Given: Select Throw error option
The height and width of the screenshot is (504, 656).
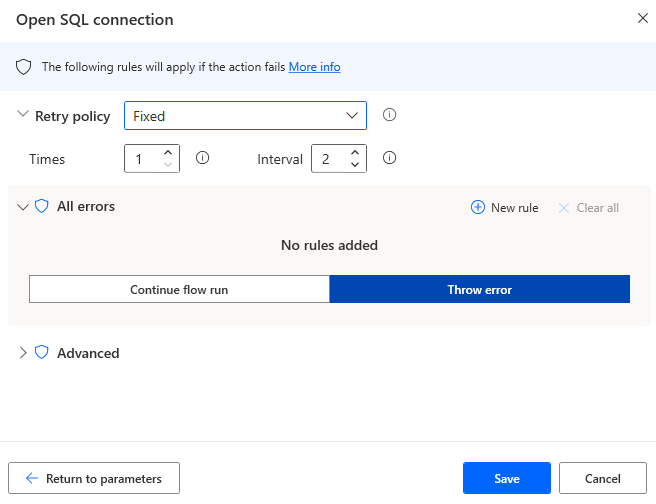Looking at the screenshot, I should 479,289.
